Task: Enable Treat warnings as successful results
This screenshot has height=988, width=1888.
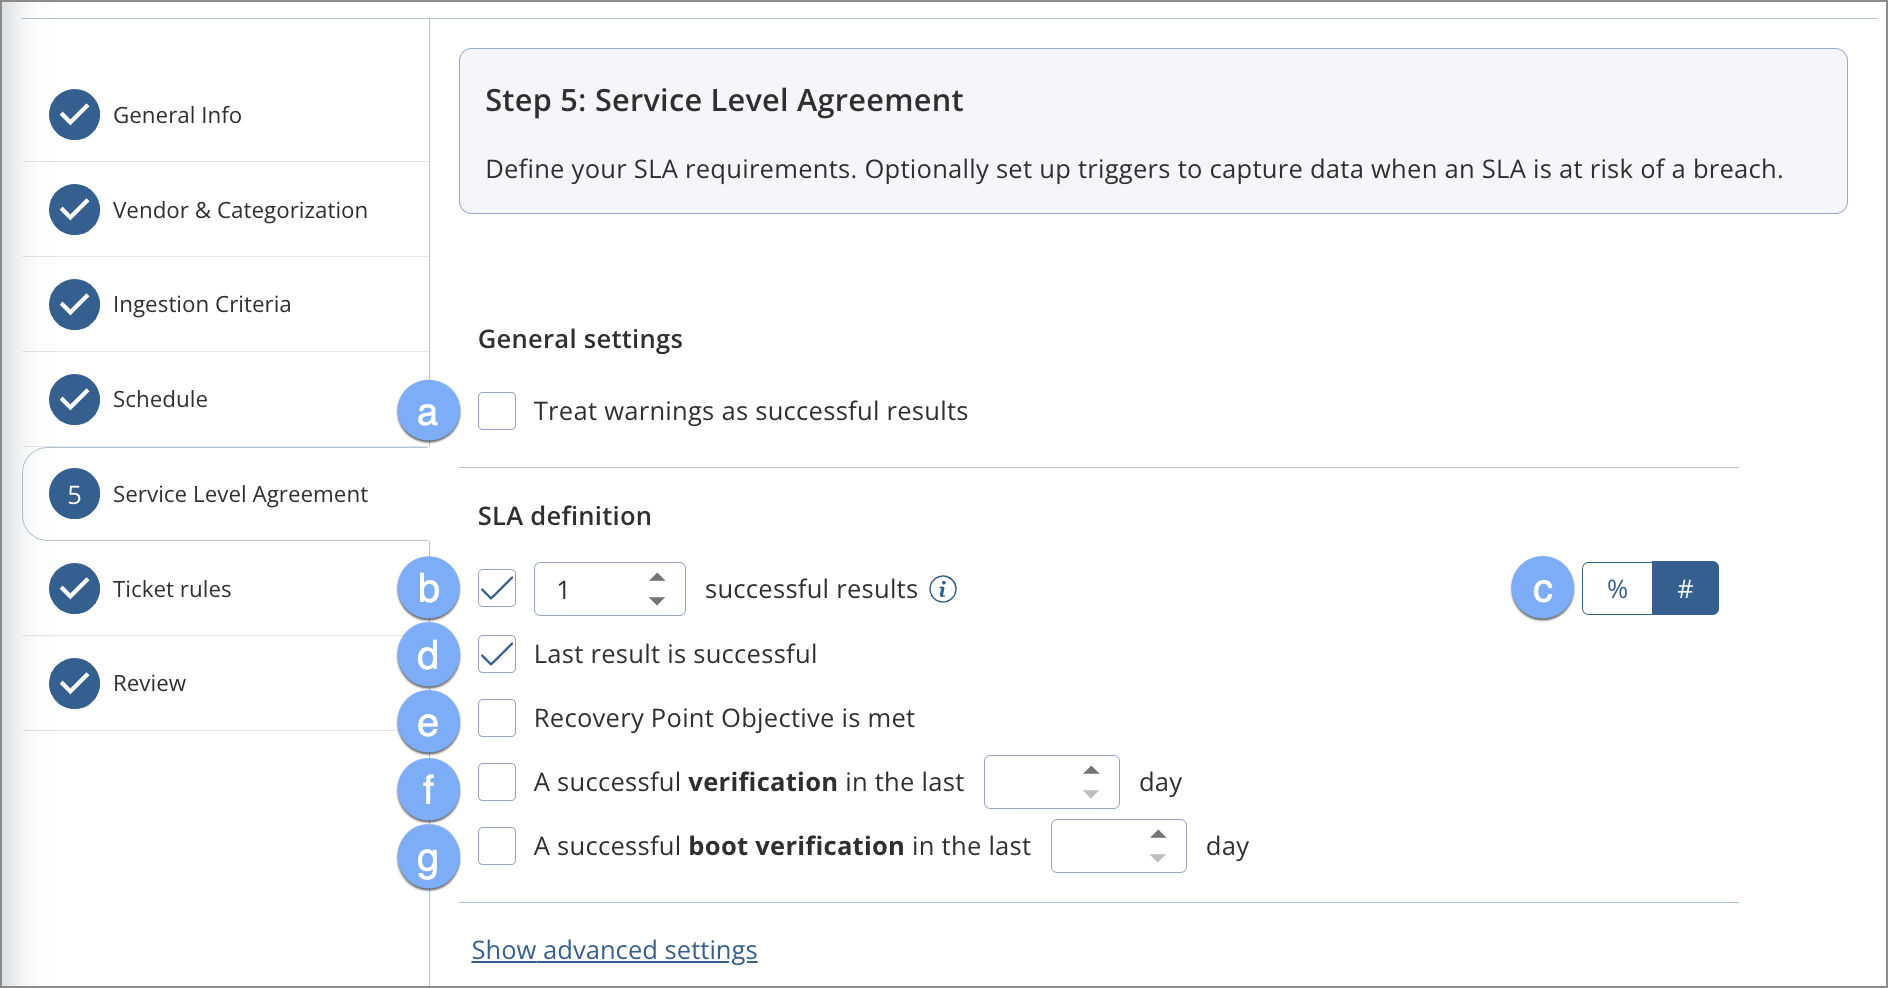Action: click(497, 411)
